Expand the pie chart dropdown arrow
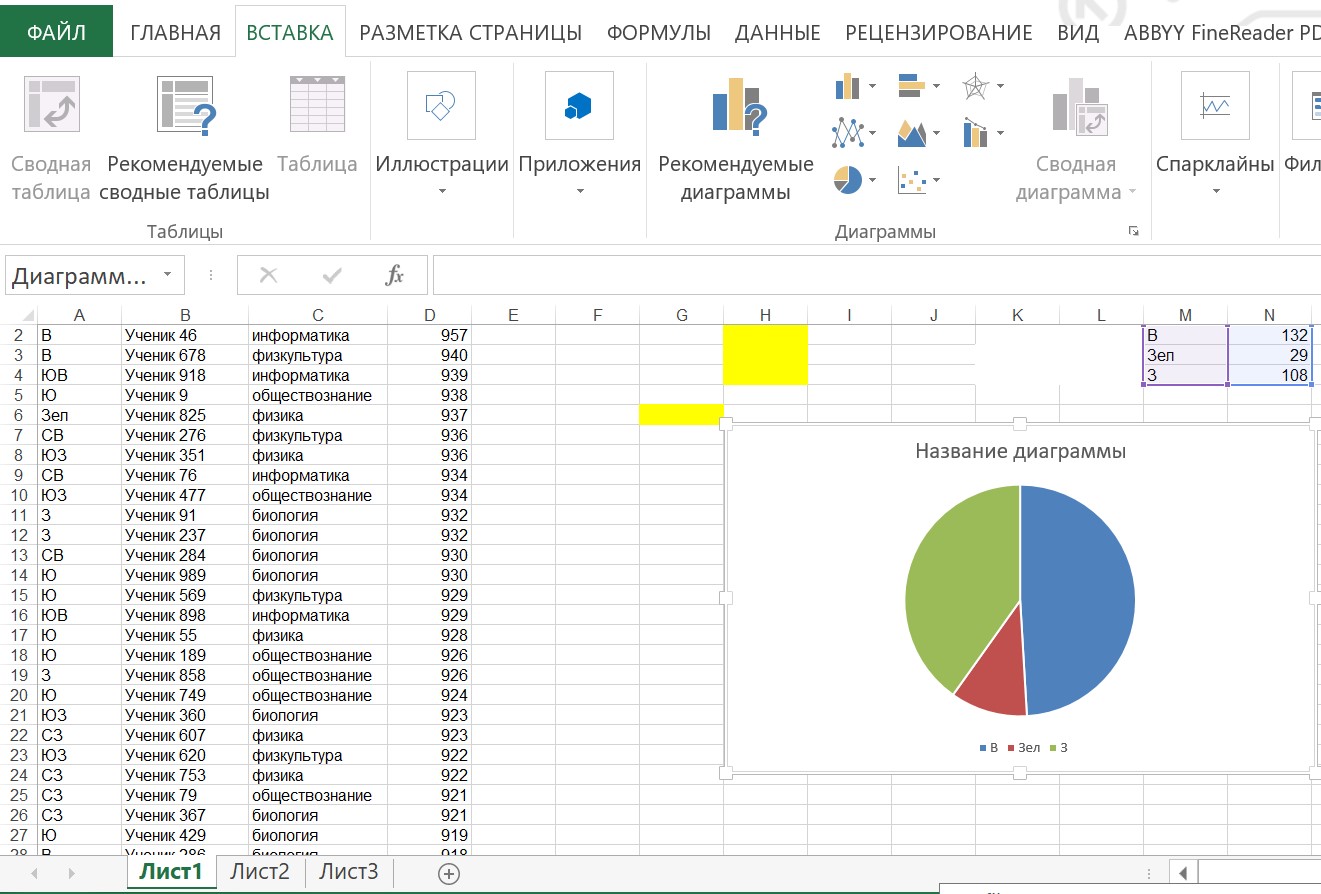Screen dimensions: 1321x894 click(872, 181)
